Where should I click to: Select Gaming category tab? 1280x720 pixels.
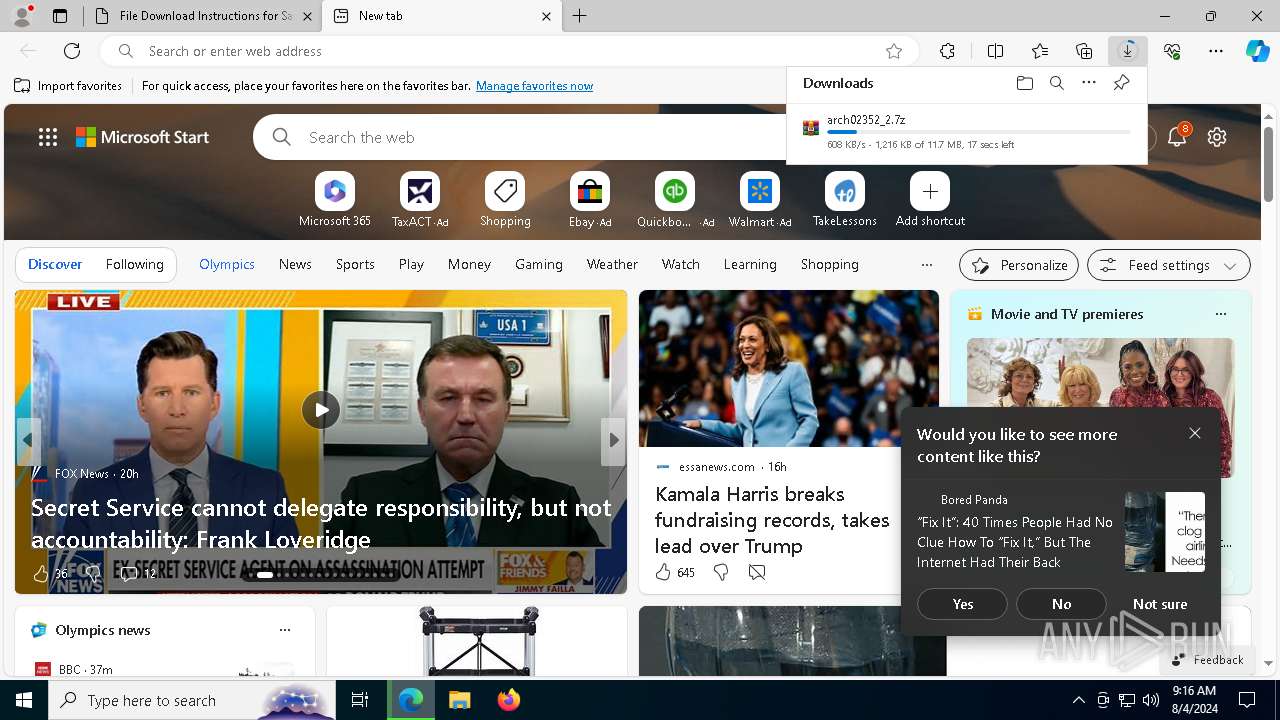(539, 264)
